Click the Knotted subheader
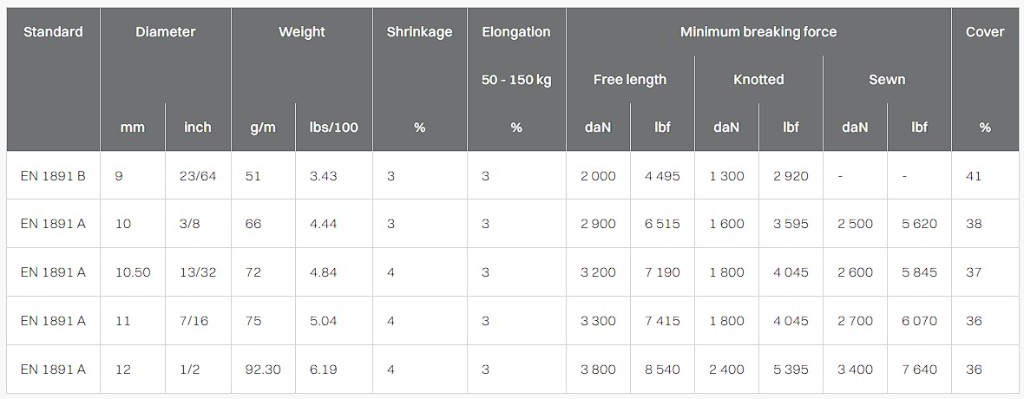 pos(758,80)
